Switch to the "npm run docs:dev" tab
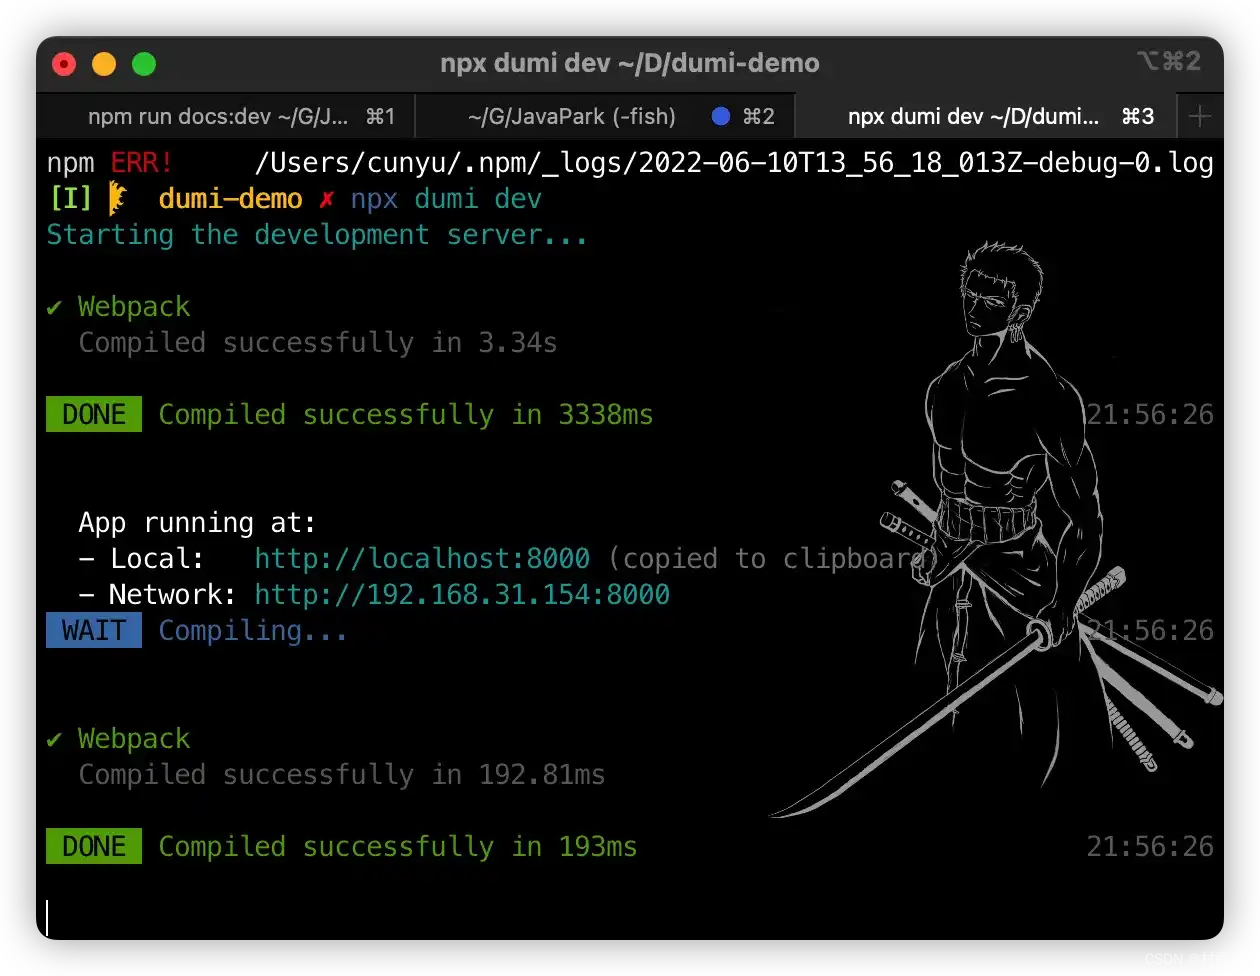Viewport: 1260px width, 976px height. pos(224,117)
